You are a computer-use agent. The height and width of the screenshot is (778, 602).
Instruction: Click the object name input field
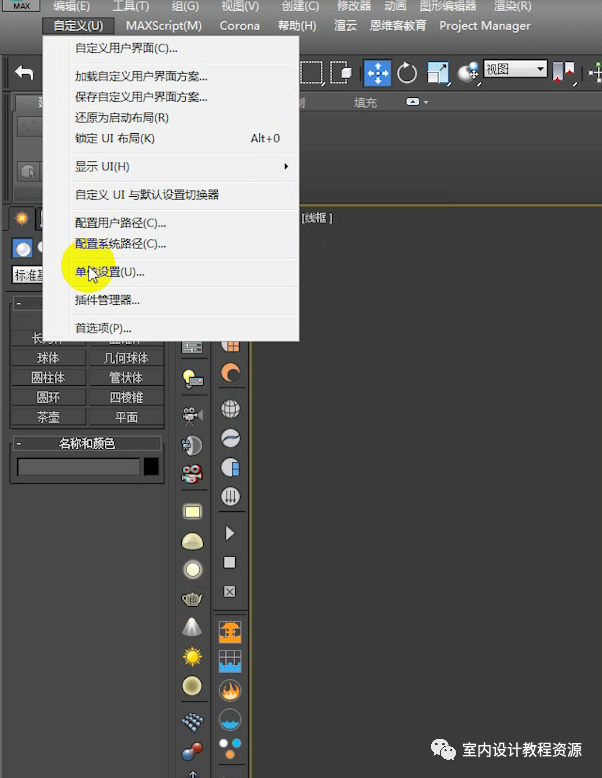point(78,467)
